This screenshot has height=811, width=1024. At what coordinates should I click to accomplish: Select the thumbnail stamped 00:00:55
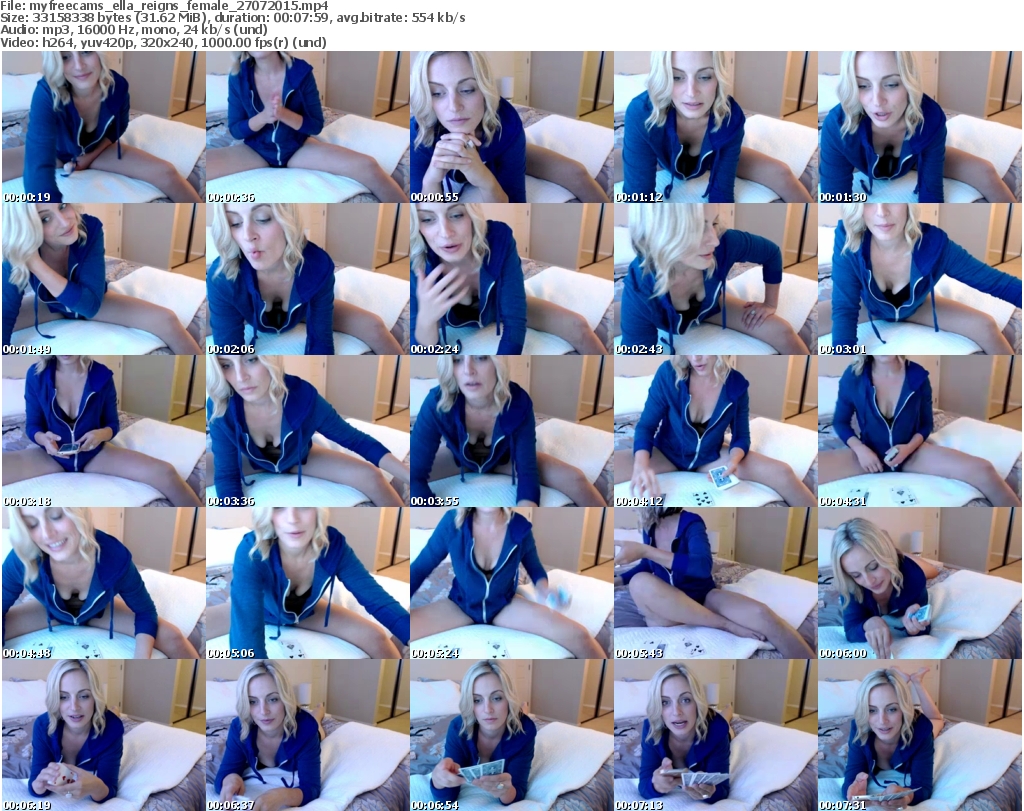[x=511, y=127]
